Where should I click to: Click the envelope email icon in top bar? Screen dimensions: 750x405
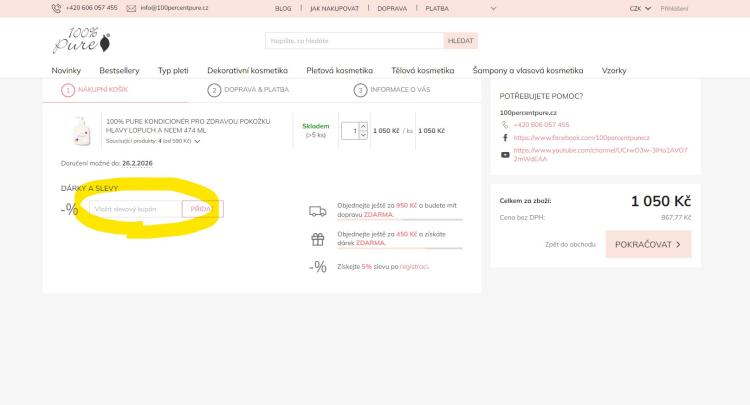(131, 9)
